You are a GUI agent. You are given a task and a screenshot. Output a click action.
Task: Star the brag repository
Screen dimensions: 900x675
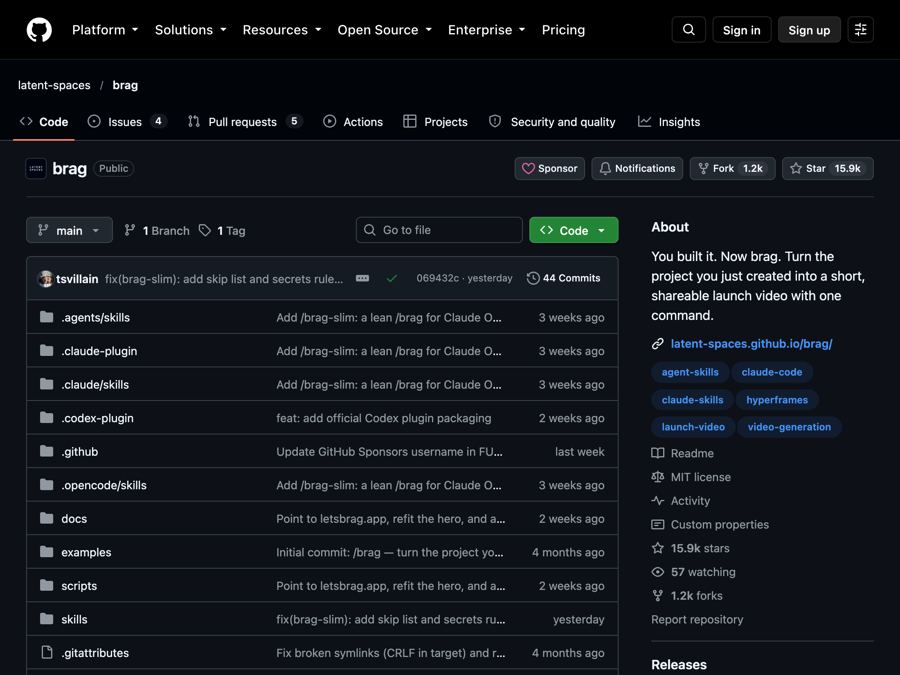(828, 169)
